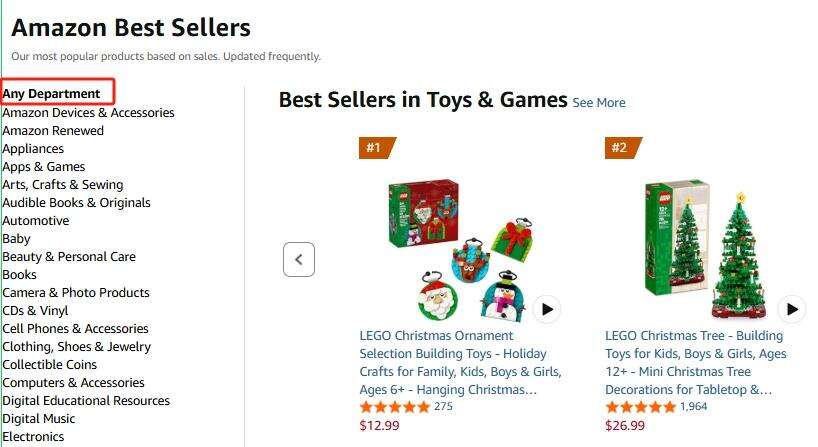818x447 pixels.
Task: Open Amazon Devices & Accessories department
Action: coord(88,113)
